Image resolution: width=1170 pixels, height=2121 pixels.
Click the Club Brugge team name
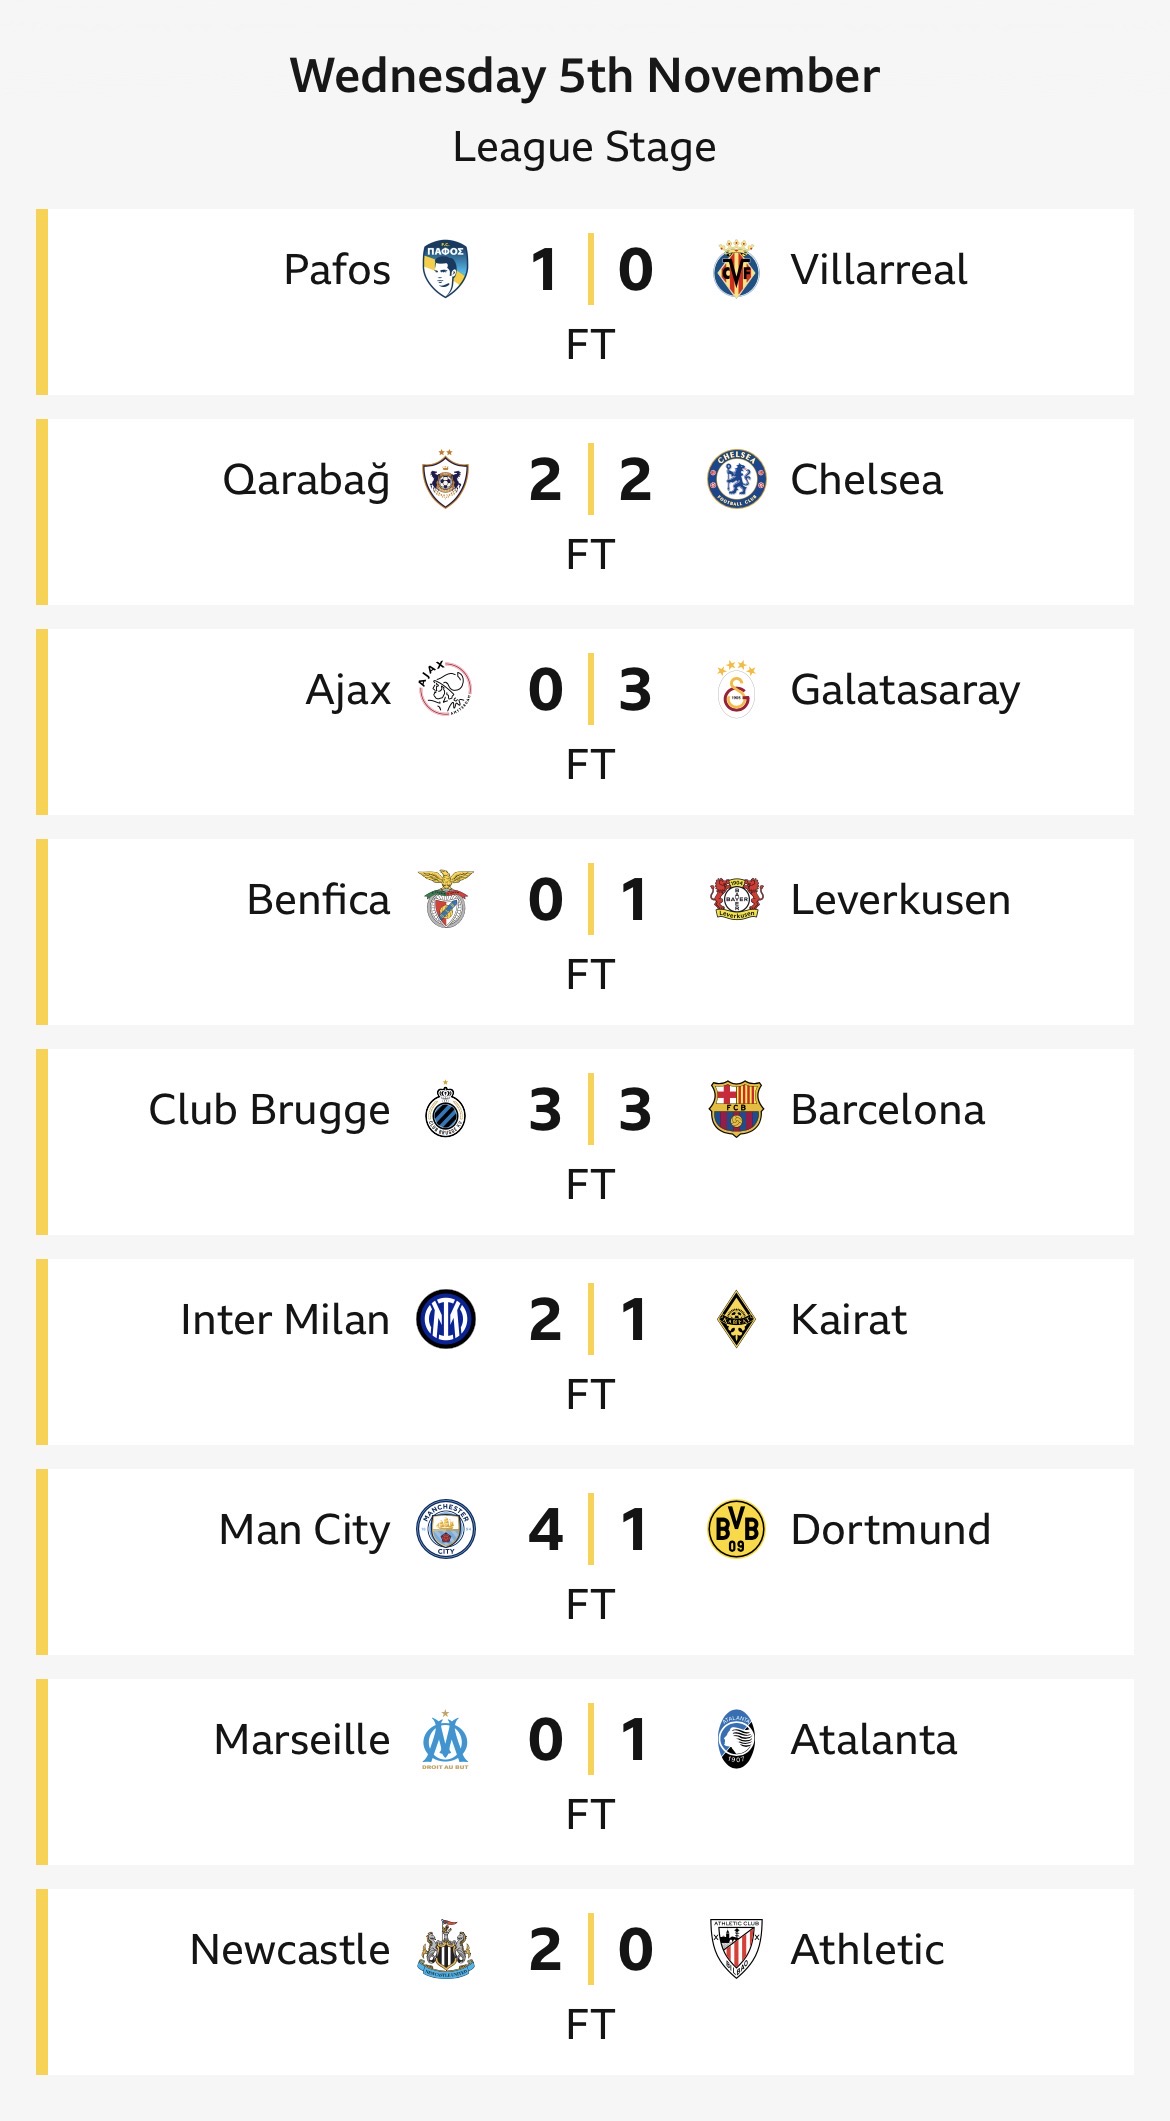click(x=269, y=1110)
